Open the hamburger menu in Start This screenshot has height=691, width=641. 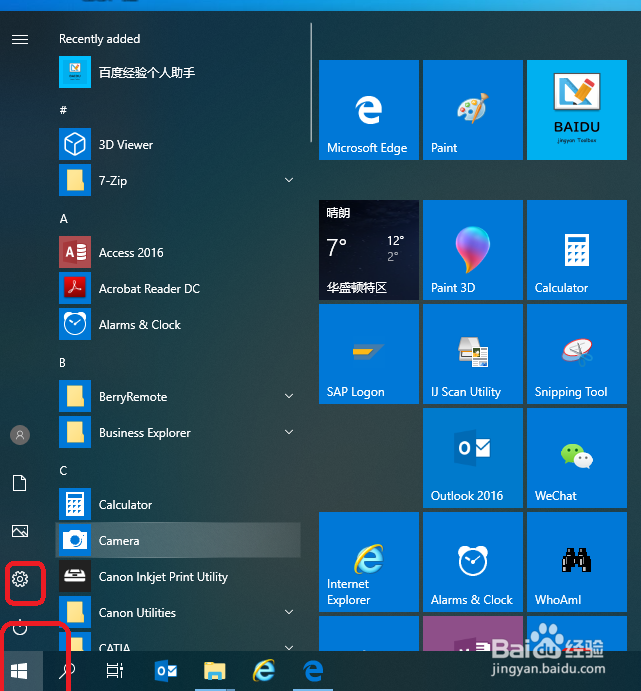click(x=20, y=40)
